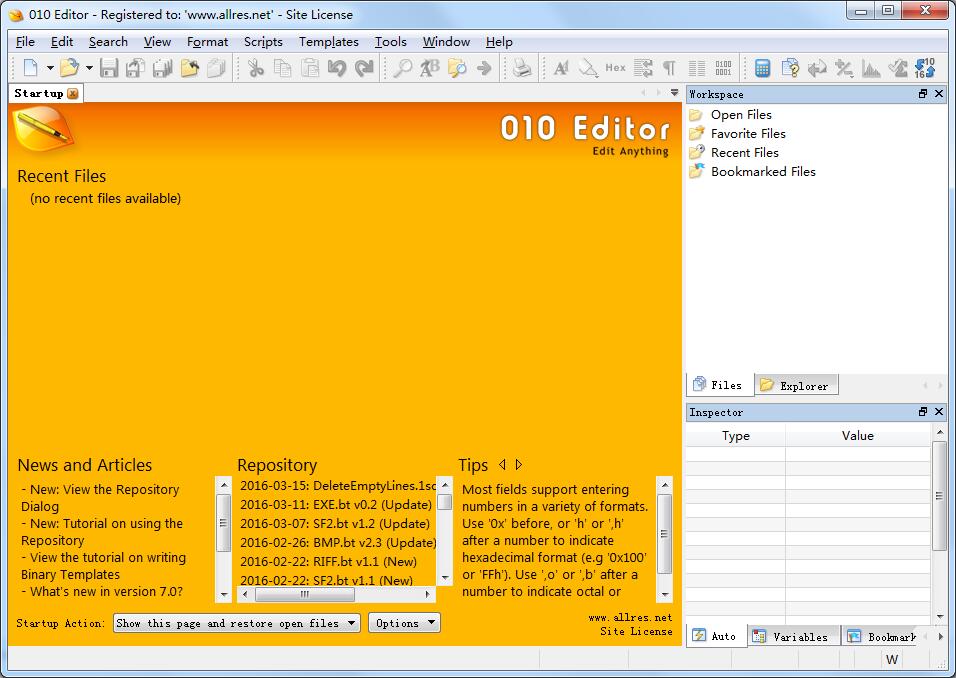Open the New file dropdown arrow
This screenshot has width=956, height=678.
click(50, 68)
